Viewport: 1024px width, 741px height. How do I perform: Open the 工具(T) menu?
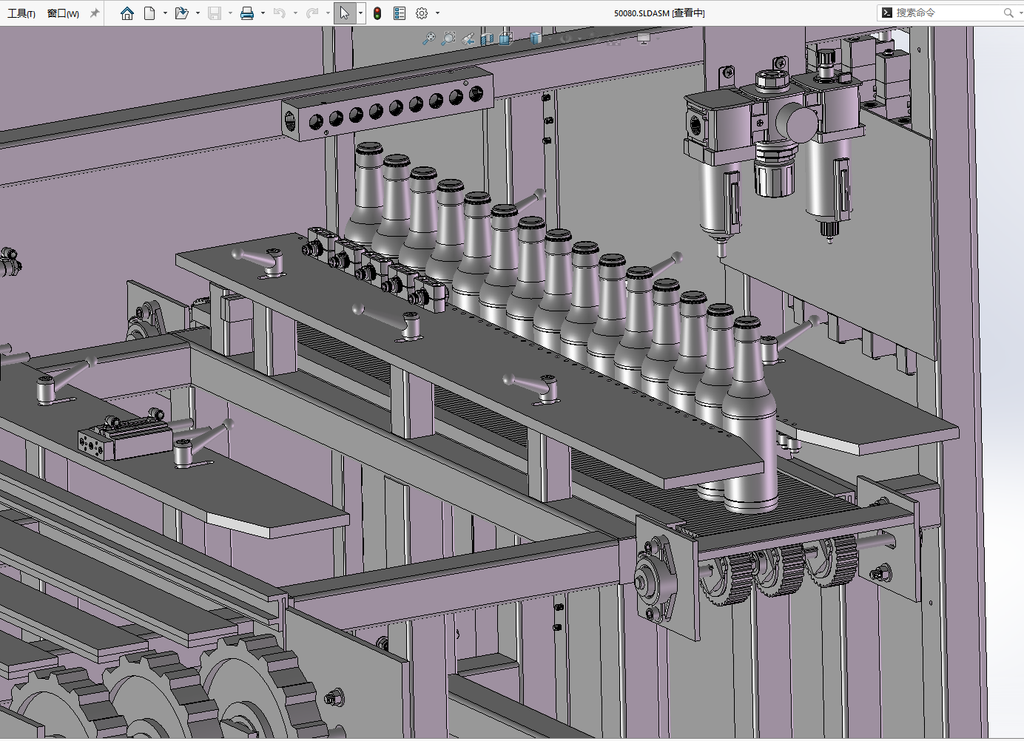click(x=22, y=13)
